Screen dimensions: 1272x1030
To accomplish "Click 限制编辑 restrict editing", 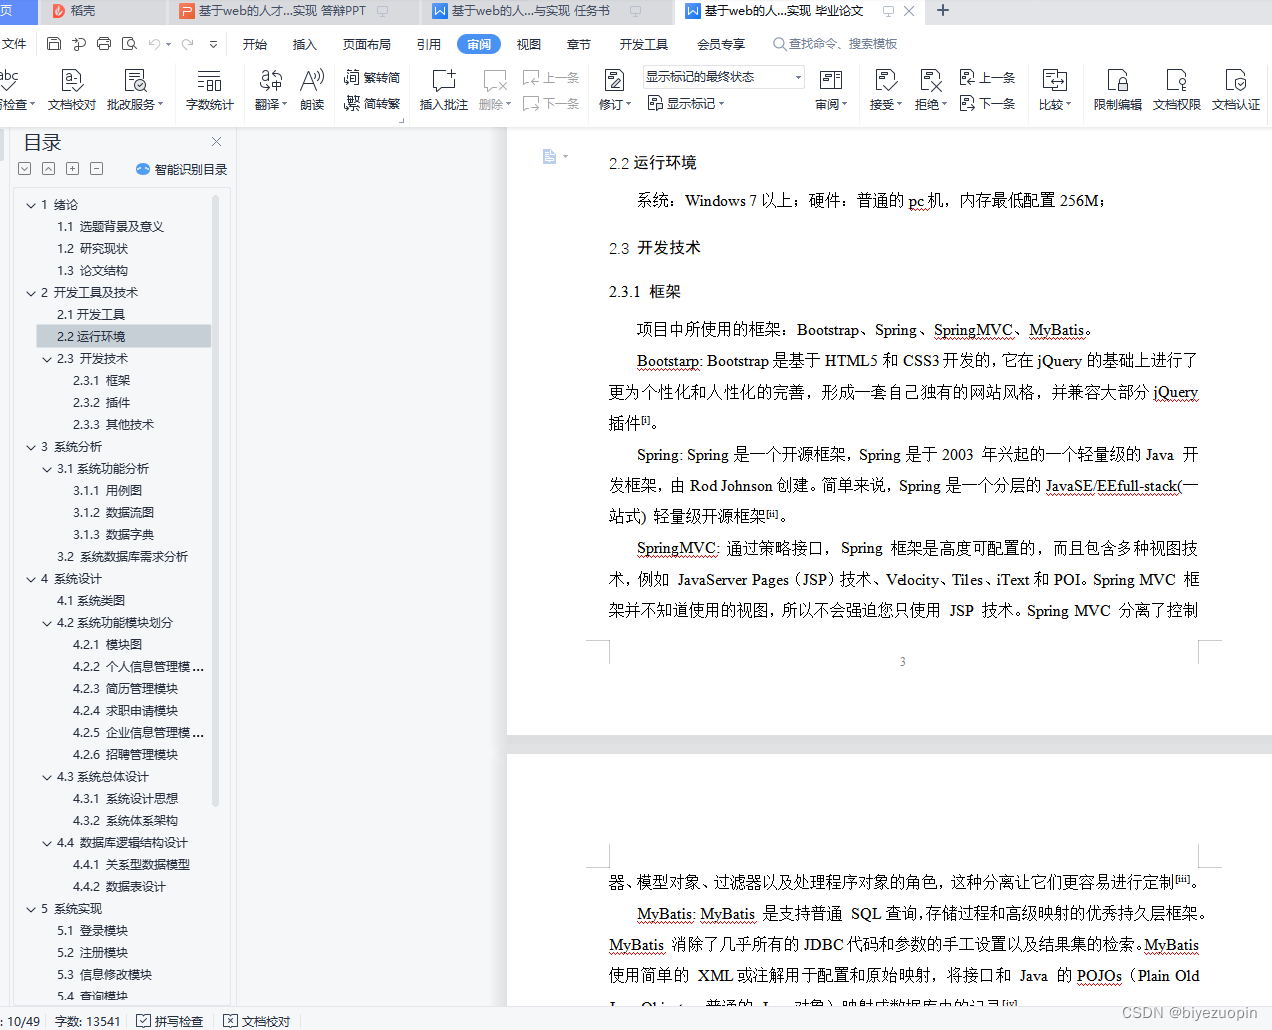I will [1118, 89].
